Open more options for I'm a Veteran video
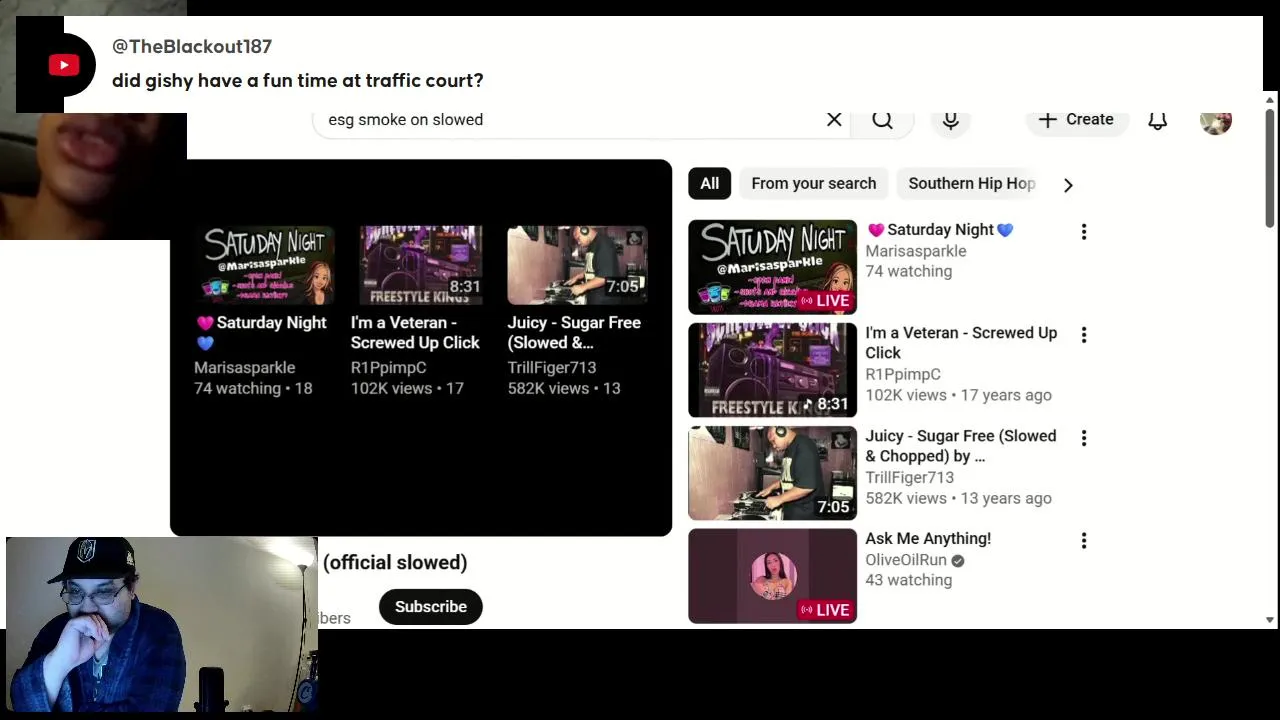Screen dimensions: 1280x720 click(x=1083, y=335)
